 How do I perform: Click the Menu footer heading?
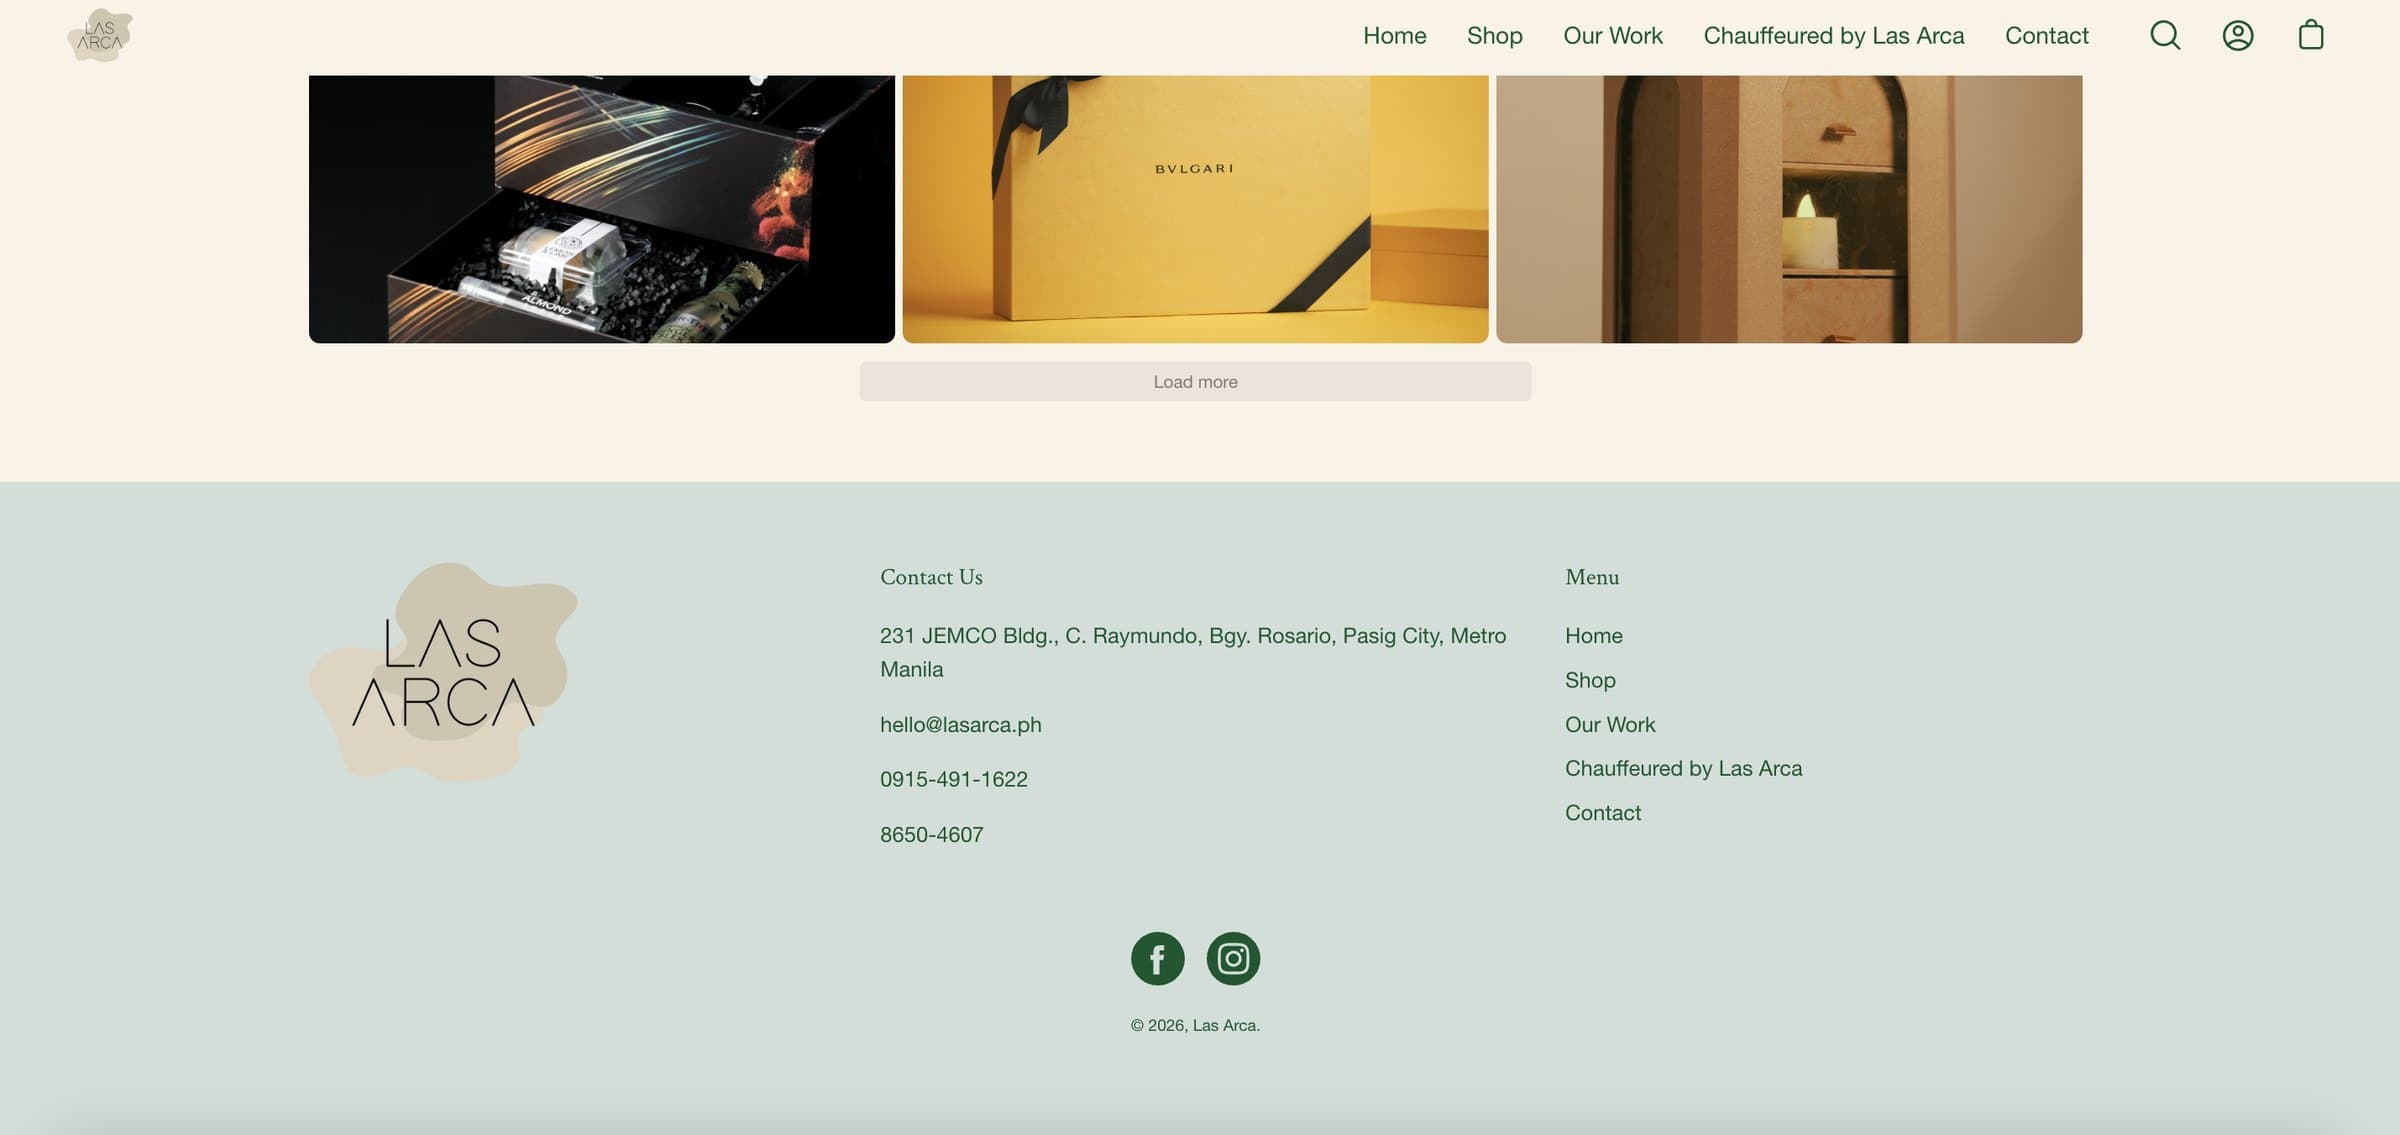1591,577
